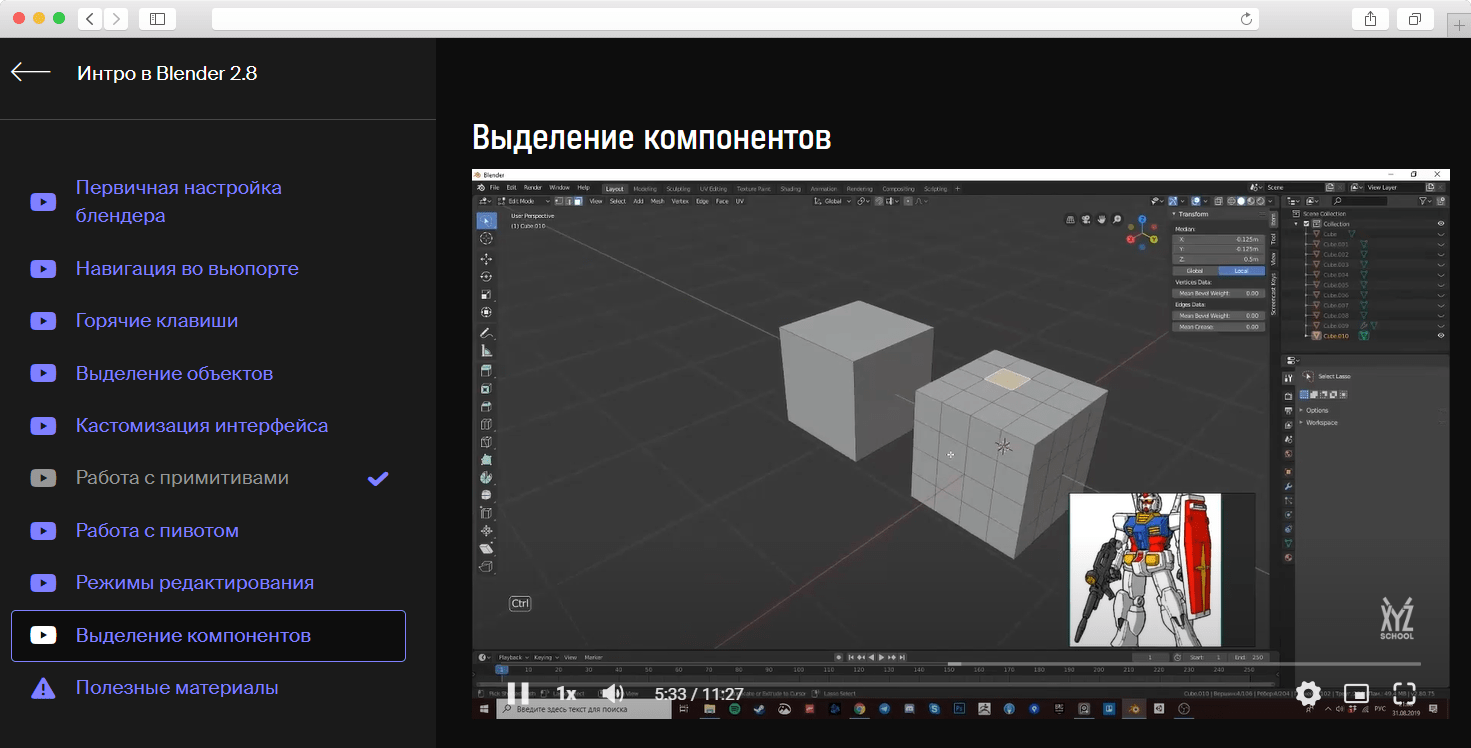Open the Keying dropdown in timeline
1471x748 pixels.
click(545, 657)
